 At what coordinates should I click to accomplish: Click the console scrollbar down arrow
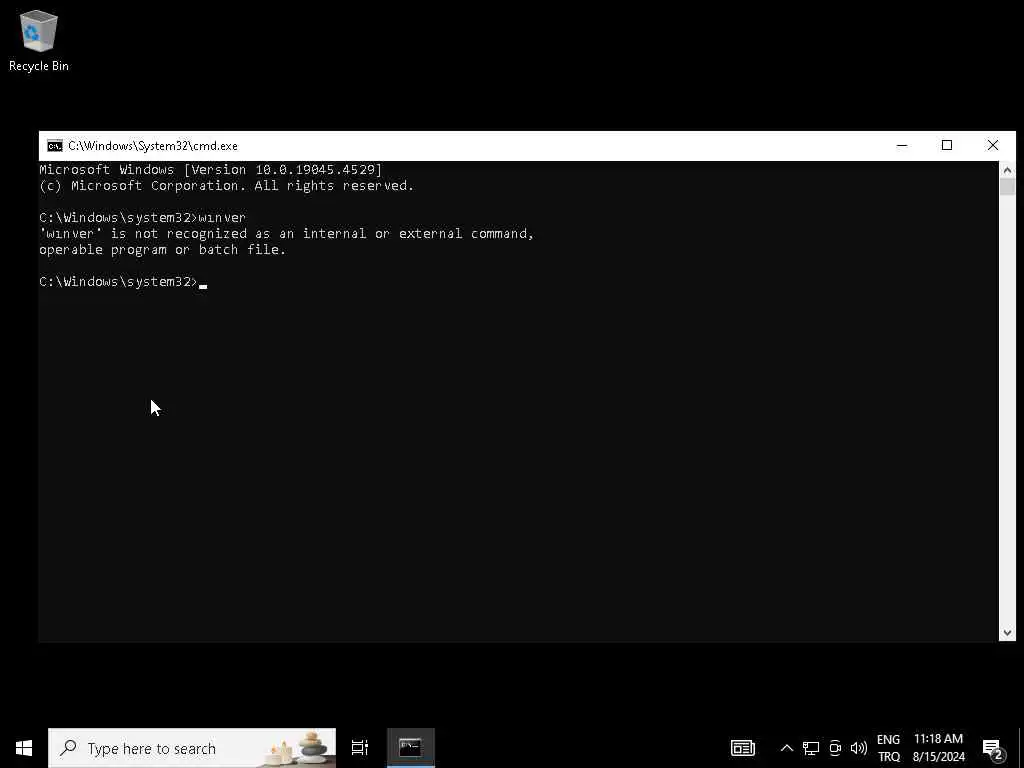click(x=1007, y=632)
